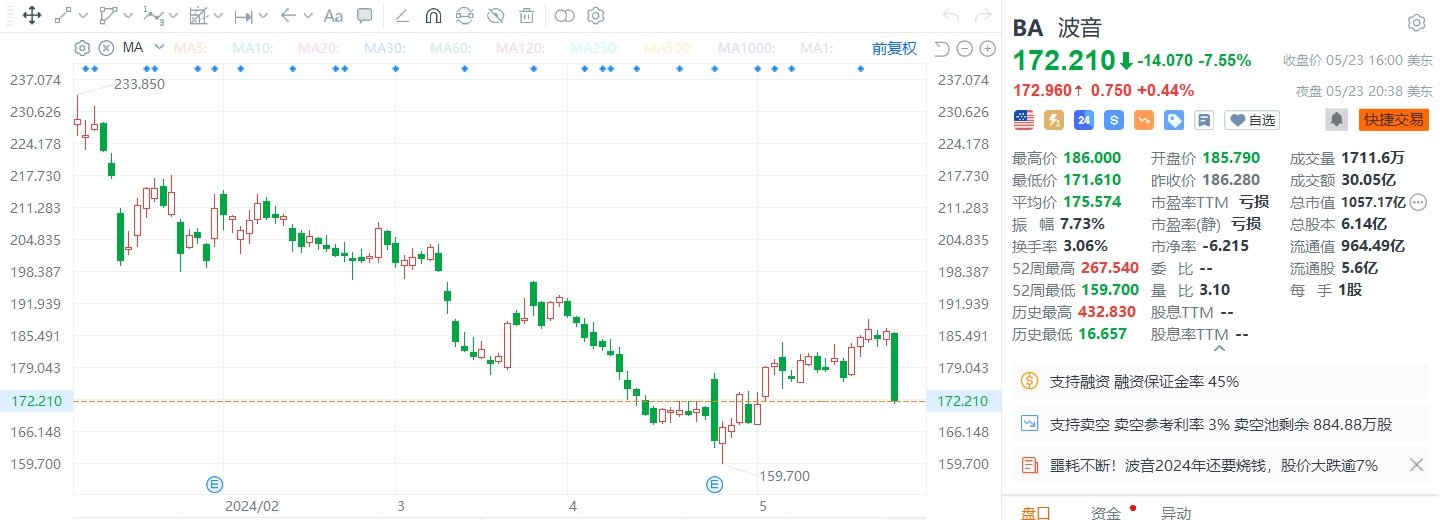Click the 前复权 adjustment selector
Viewport: 1440px width, 520px height.
894,48
